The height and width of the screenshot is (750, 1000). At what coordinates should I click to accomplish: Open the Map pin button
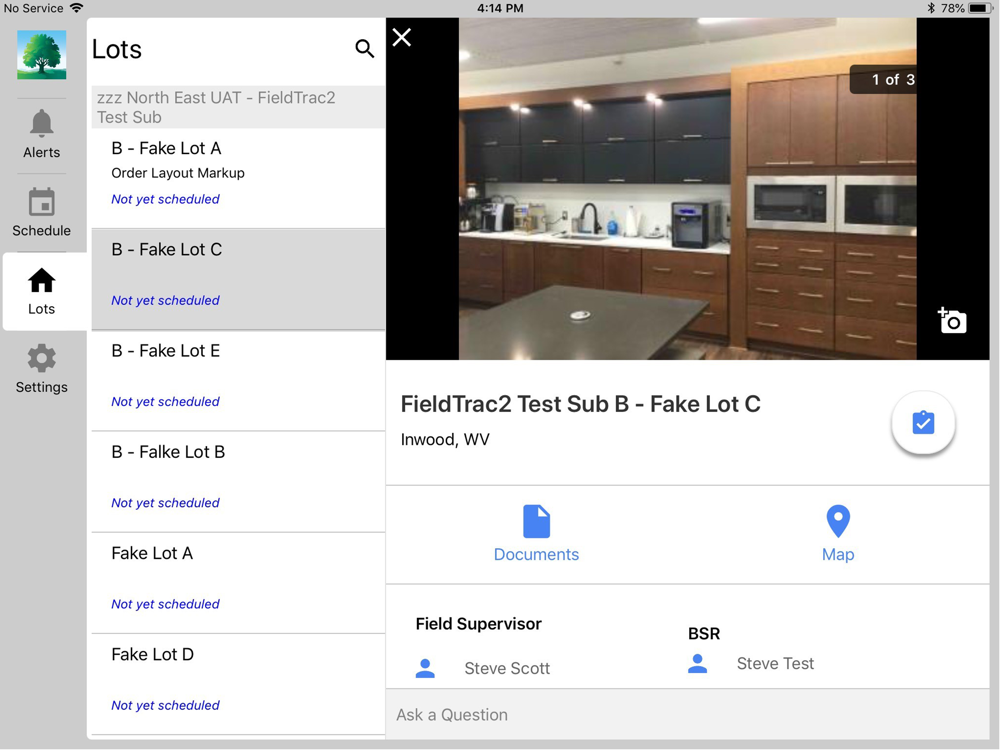[837, 534]
